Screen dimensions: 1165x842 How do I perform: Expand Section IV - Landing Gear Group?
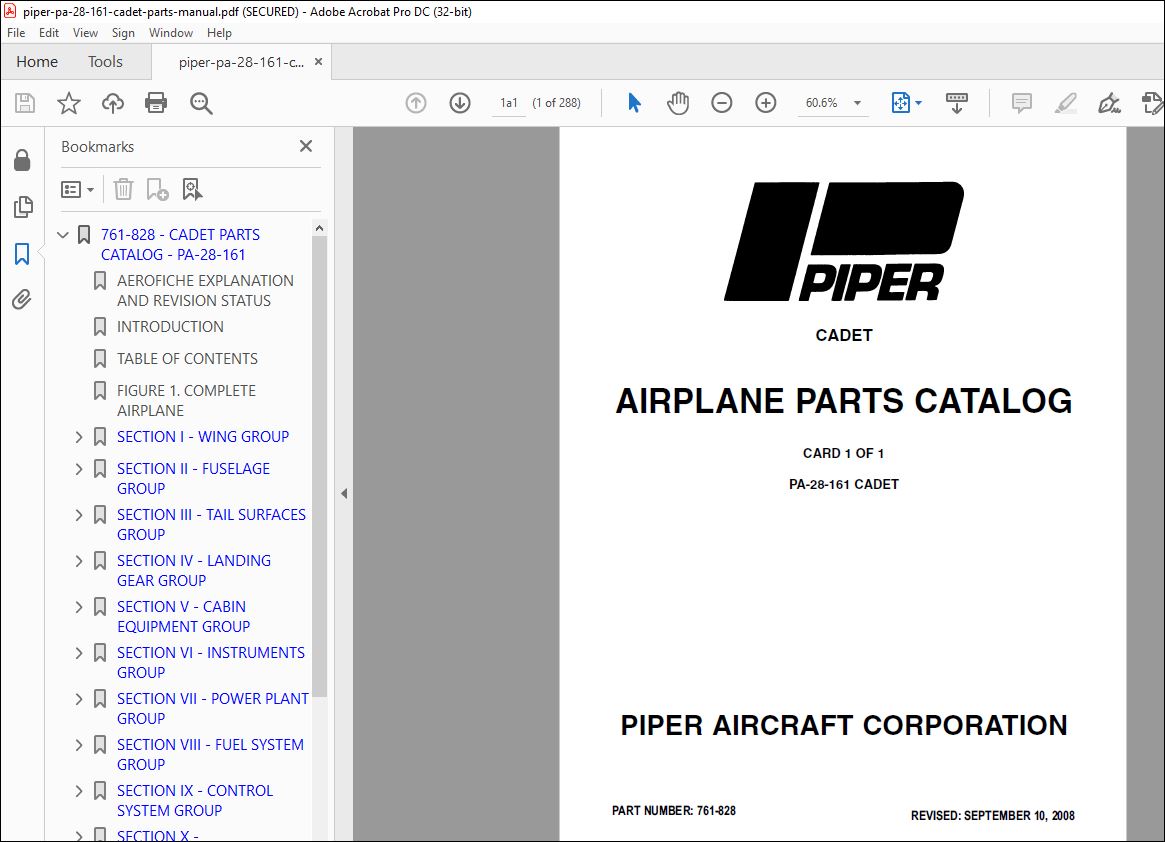[79, 561]
